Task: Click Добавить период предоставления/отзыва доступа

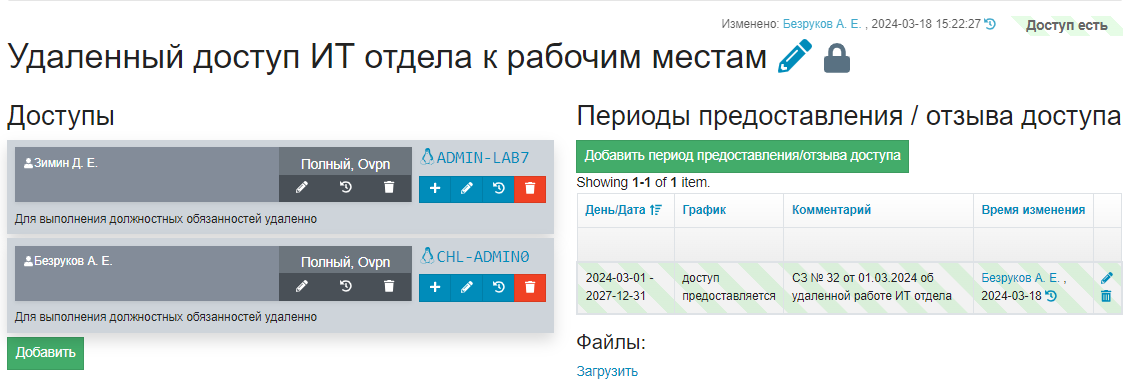Action: coord(742,156)
